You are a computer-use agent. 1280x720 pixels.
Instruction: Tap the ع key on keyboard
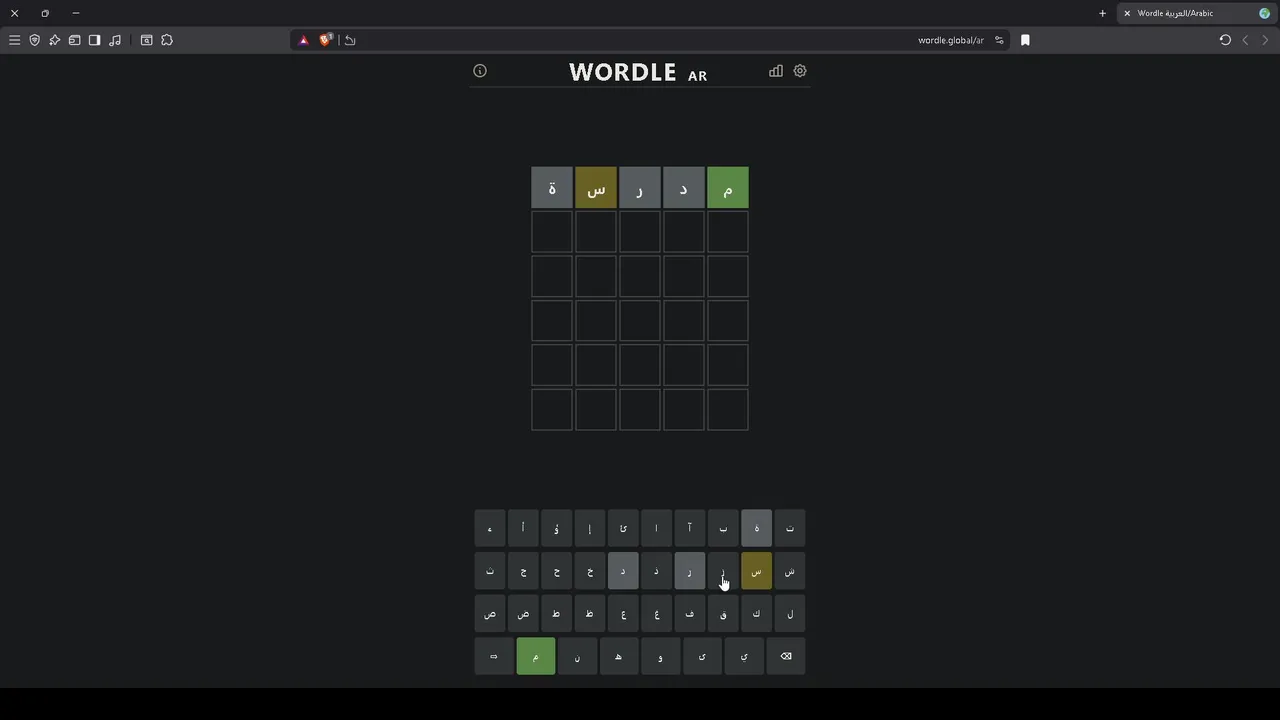coord(623,613)
